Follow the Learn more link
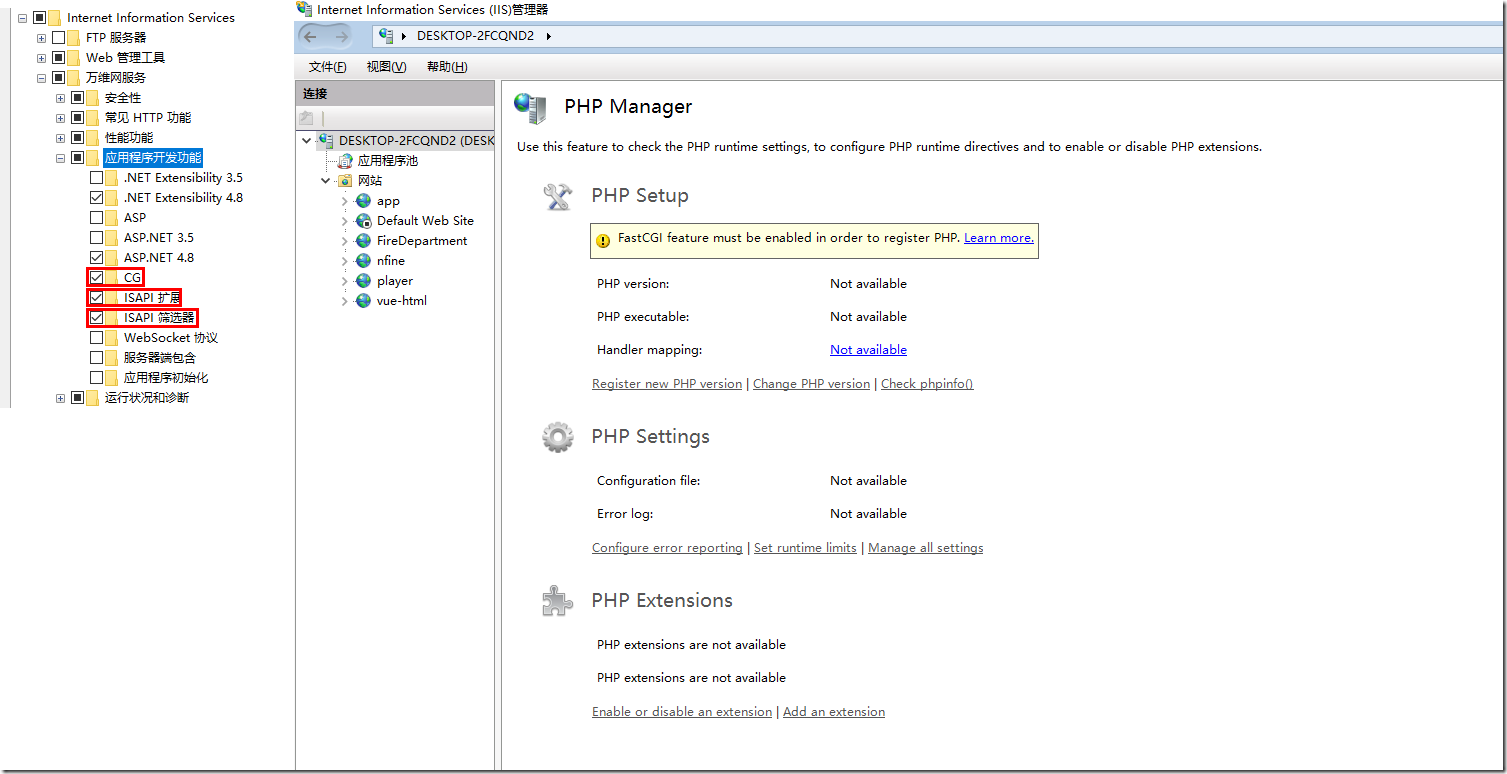 tap(997, 237)
